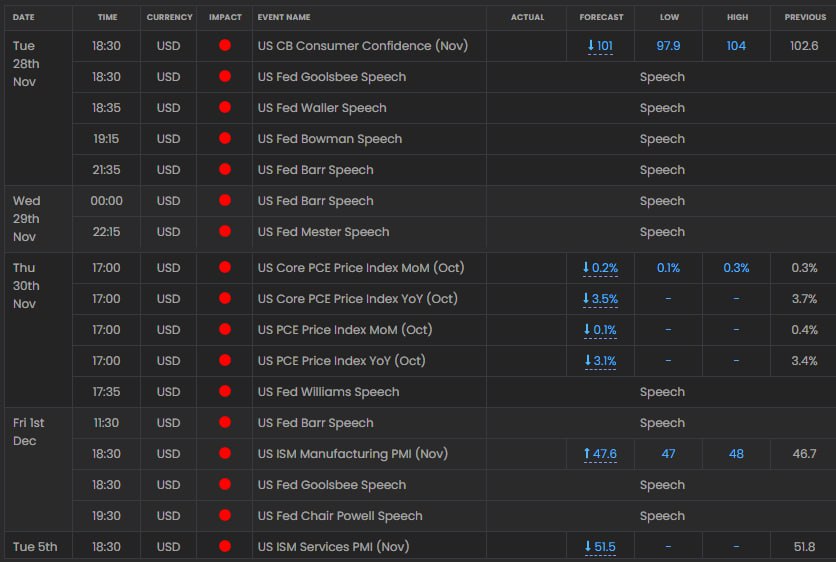
Task: Click the red impact dot for US Core PCE Price Index MoM
Action: (x=225, y=268)
